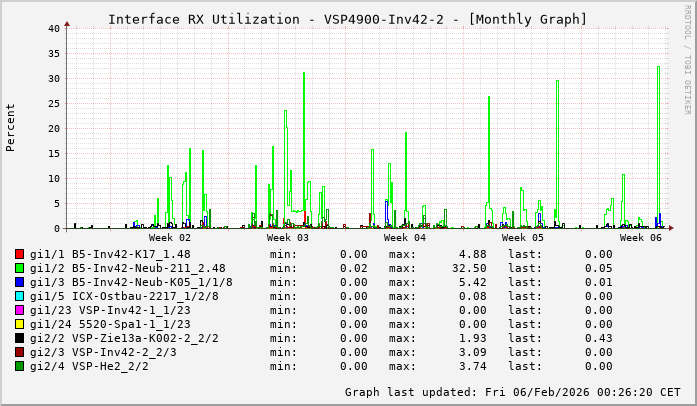Image resolution: width=697 pixels, height=406 pixels.
Task: Click the dark red gi2/3 legend swatch
Action: click(x=20, y=352)
